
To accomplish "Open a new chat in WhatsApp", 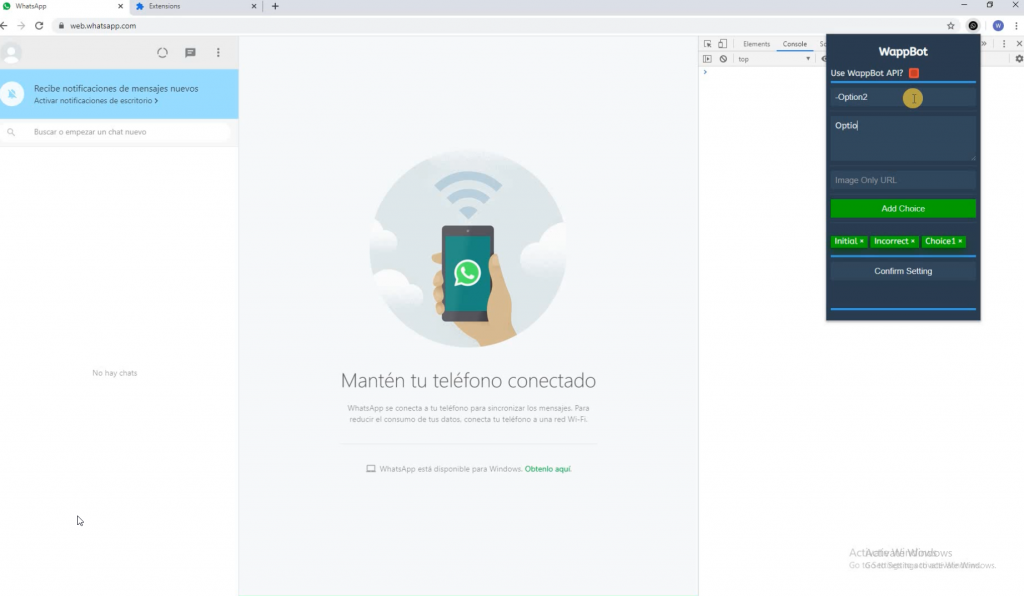I will point(190,52).
